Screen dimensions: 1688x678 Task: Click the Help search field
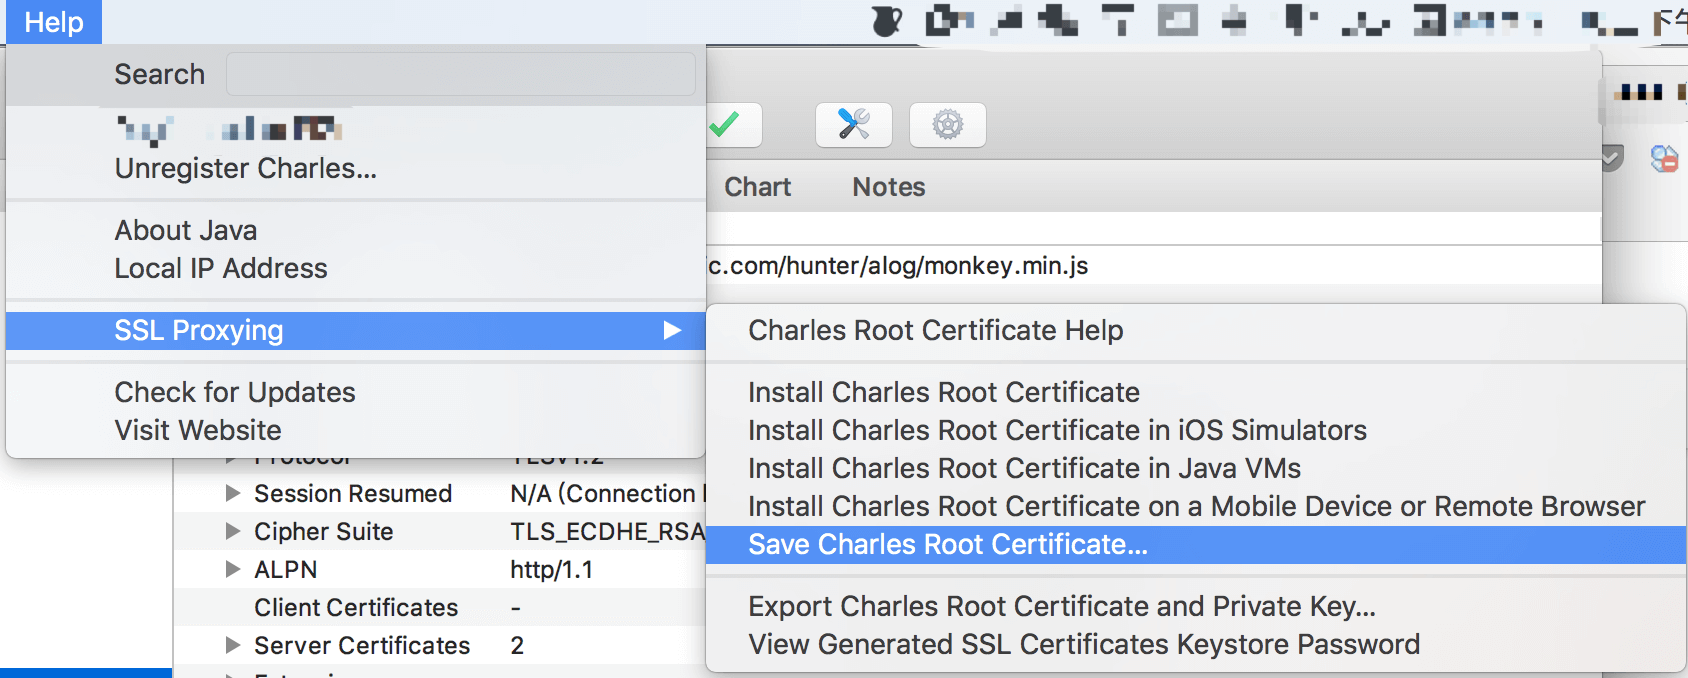pyautogui.click(x=460, y=74)
